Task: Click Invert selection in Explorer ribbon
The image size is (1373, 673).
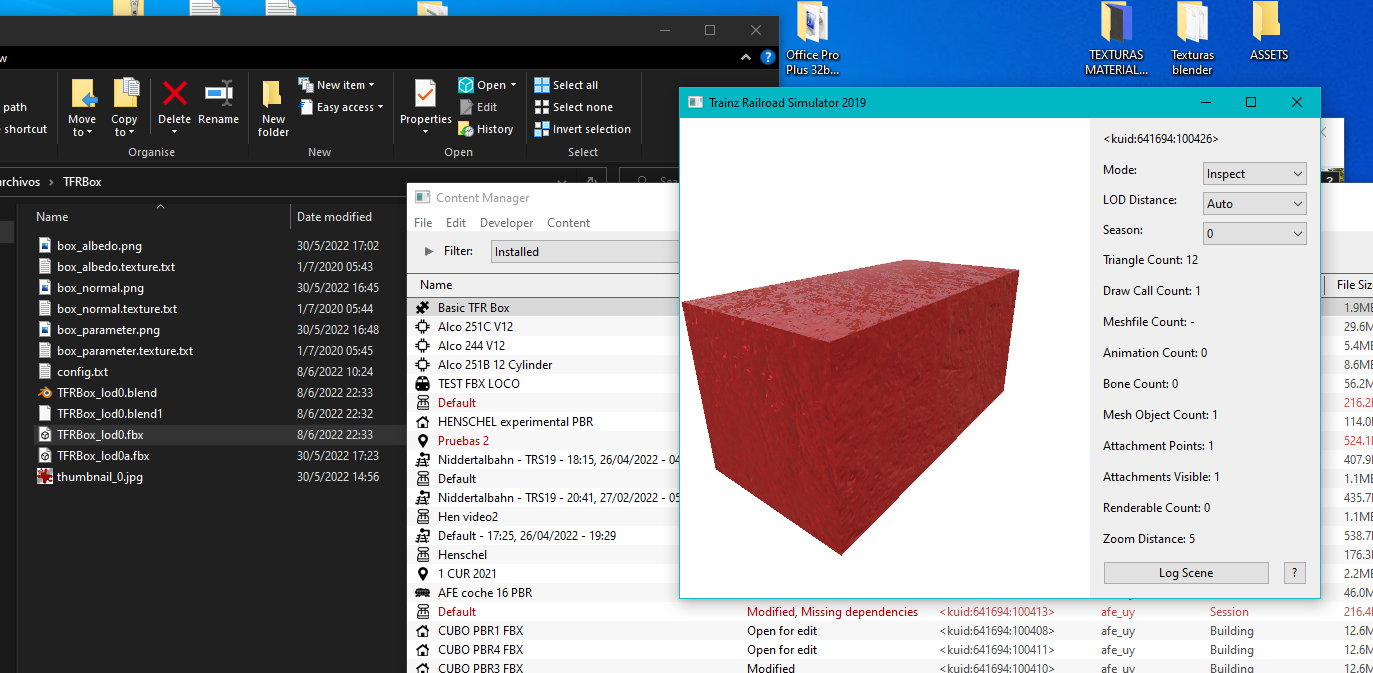Action: click(582, 129)
